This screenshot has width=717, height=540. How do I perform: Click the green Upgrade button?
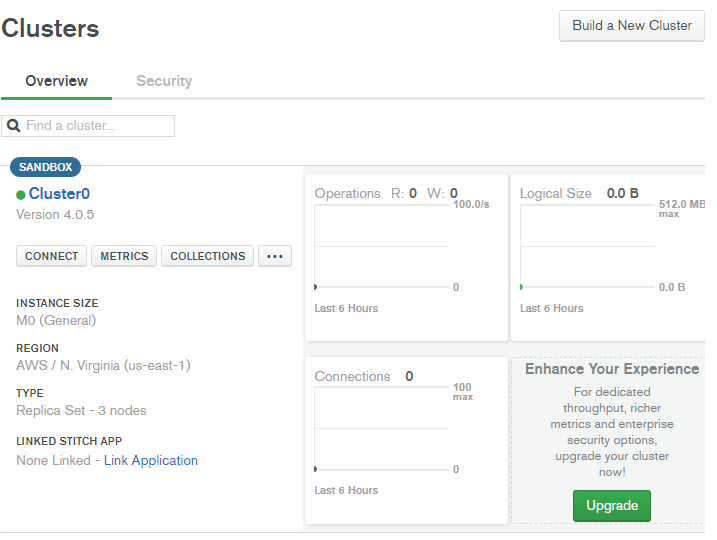click(x=611, y=505)
